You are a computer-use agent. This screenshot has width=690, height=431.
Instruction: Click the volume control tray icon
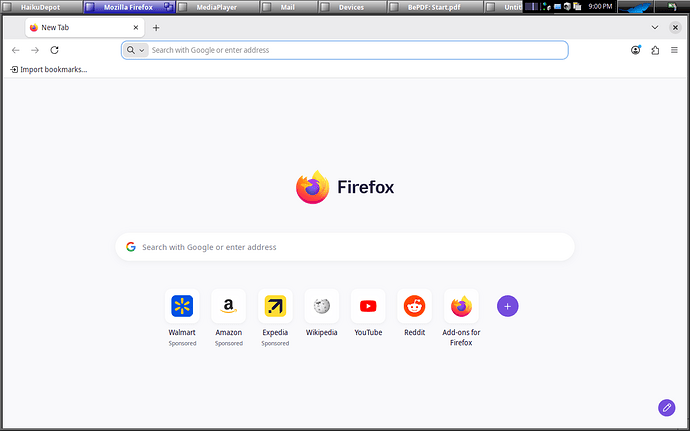567,6
